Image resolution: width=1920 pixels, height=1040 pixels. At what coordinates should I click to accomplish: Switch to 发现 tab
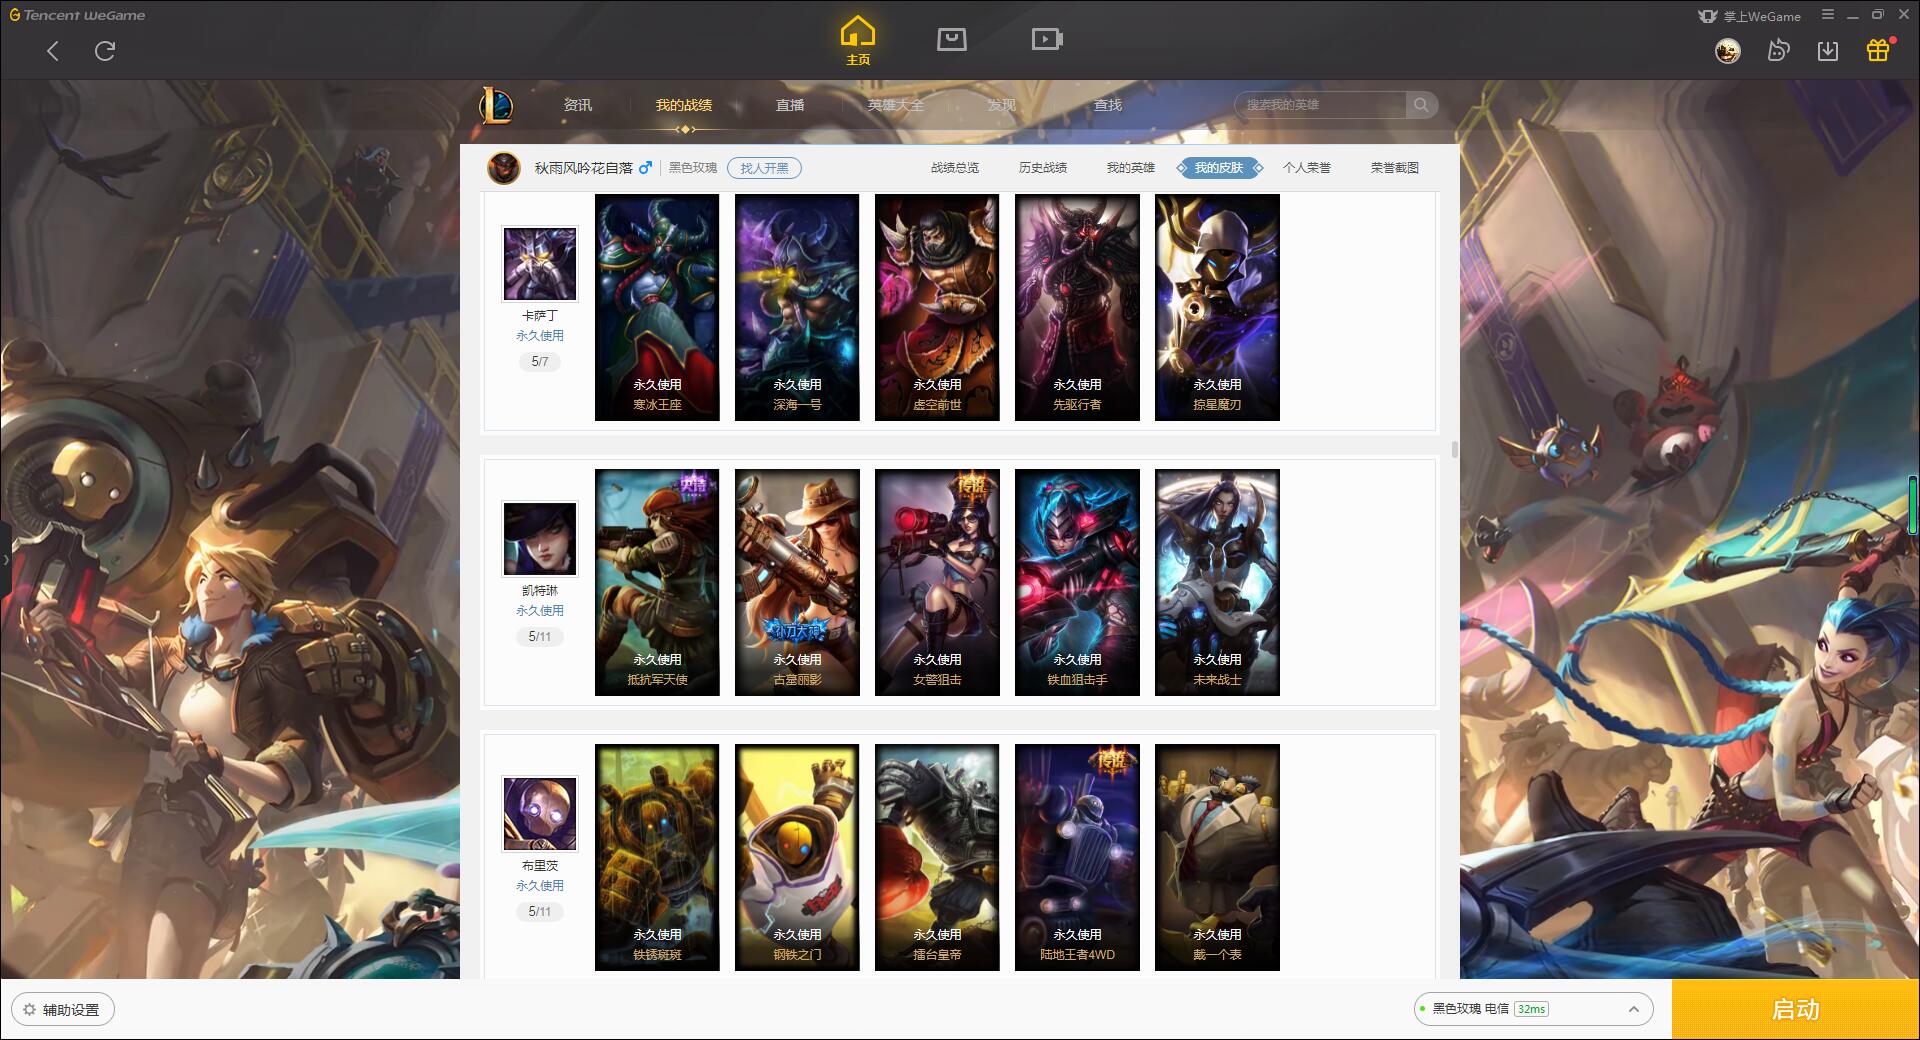(x=1002, y=105)
